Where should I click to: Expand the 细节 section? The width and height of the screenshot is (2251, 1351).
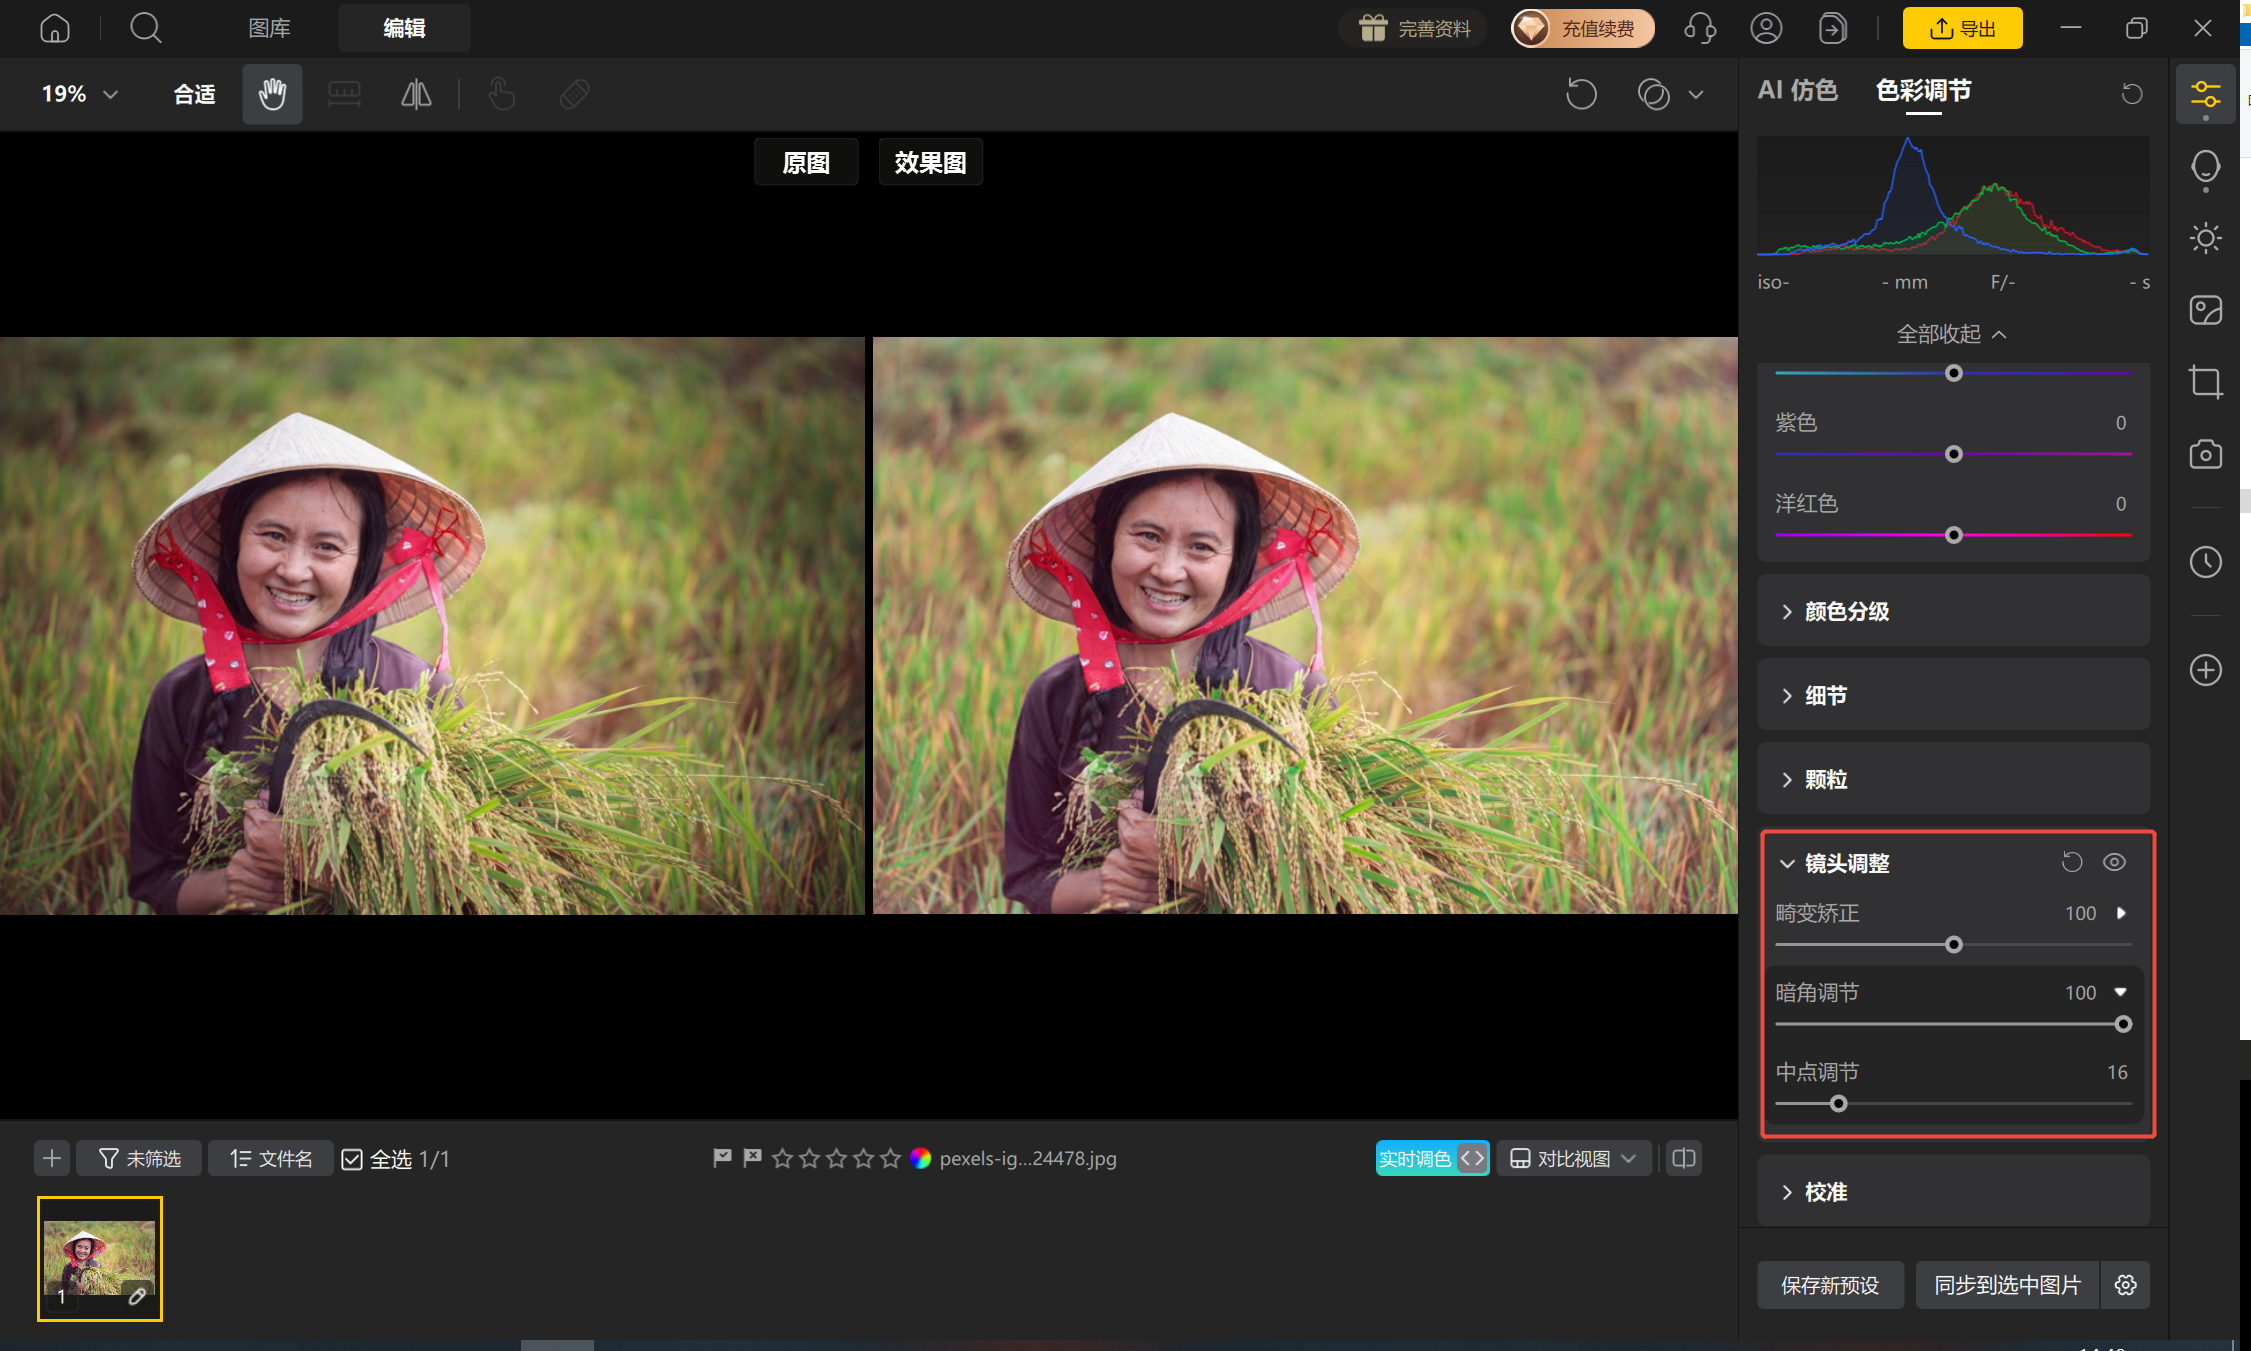(x=1953, y=695)
